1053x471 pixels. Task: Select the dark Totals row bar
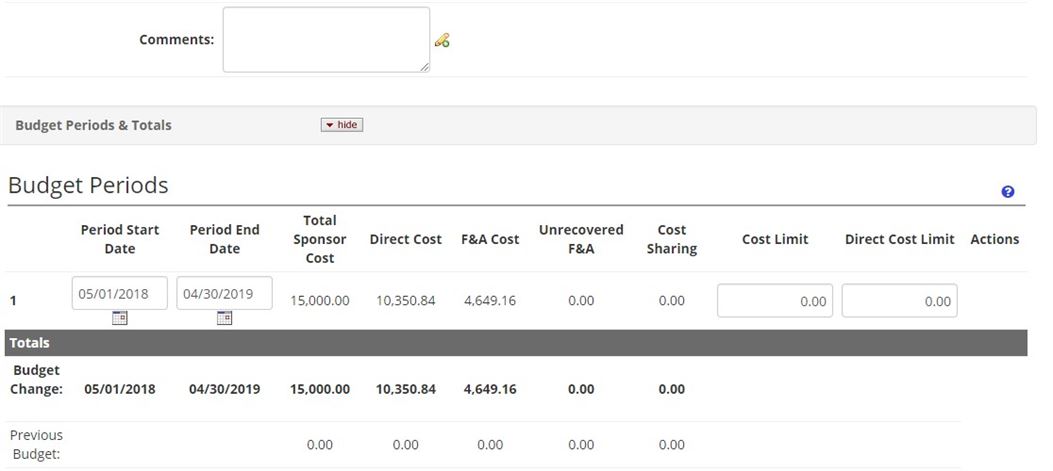(515, 343)
